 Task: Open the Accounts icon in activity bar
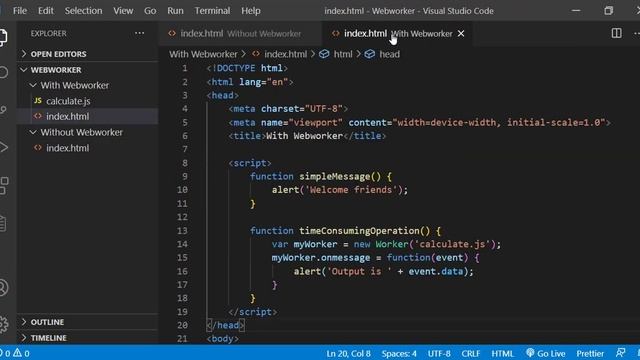[x=3, y=288]
